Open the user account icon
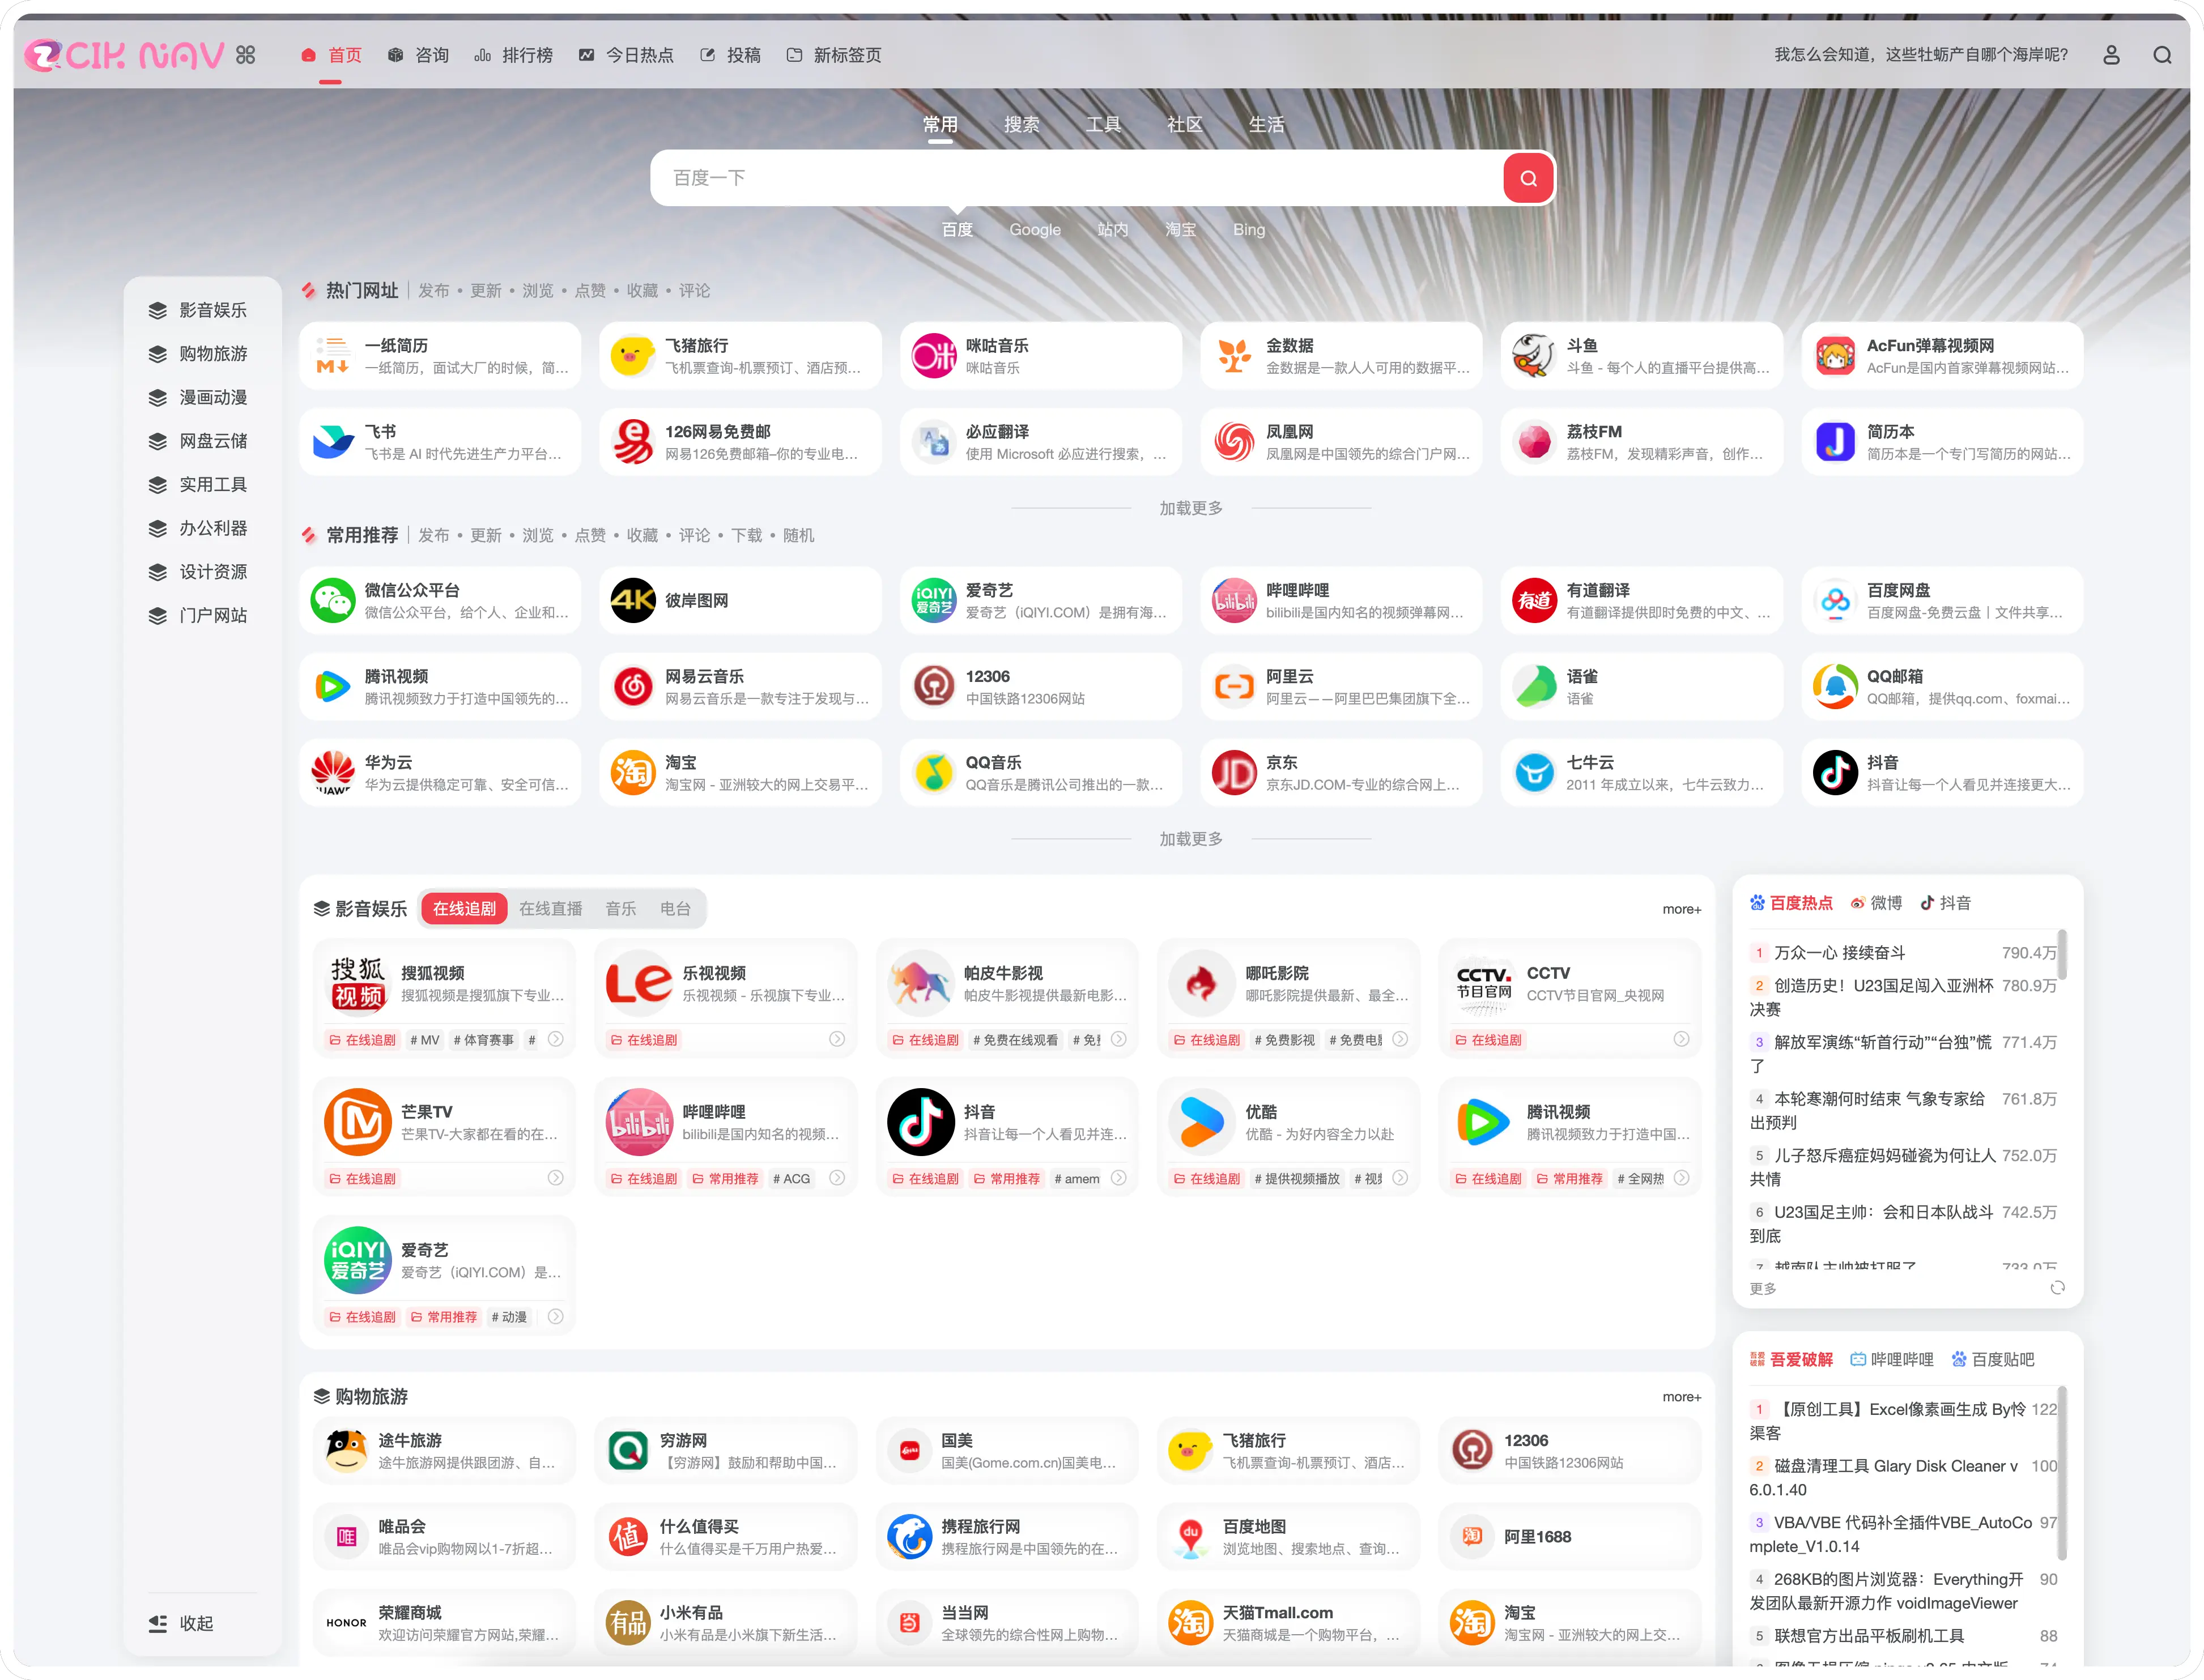 (2111, 55)
